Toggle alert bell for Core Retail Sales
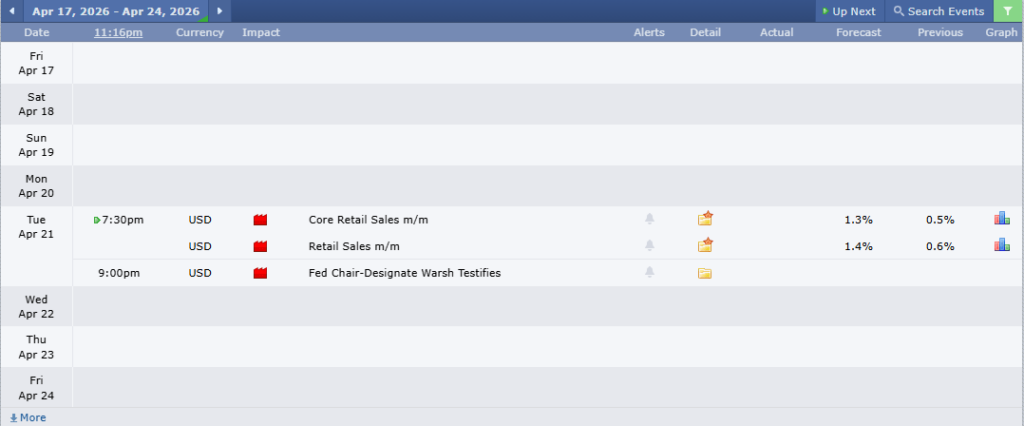The width and height of the screenshot is (1024, 426). tap(650, 219)
